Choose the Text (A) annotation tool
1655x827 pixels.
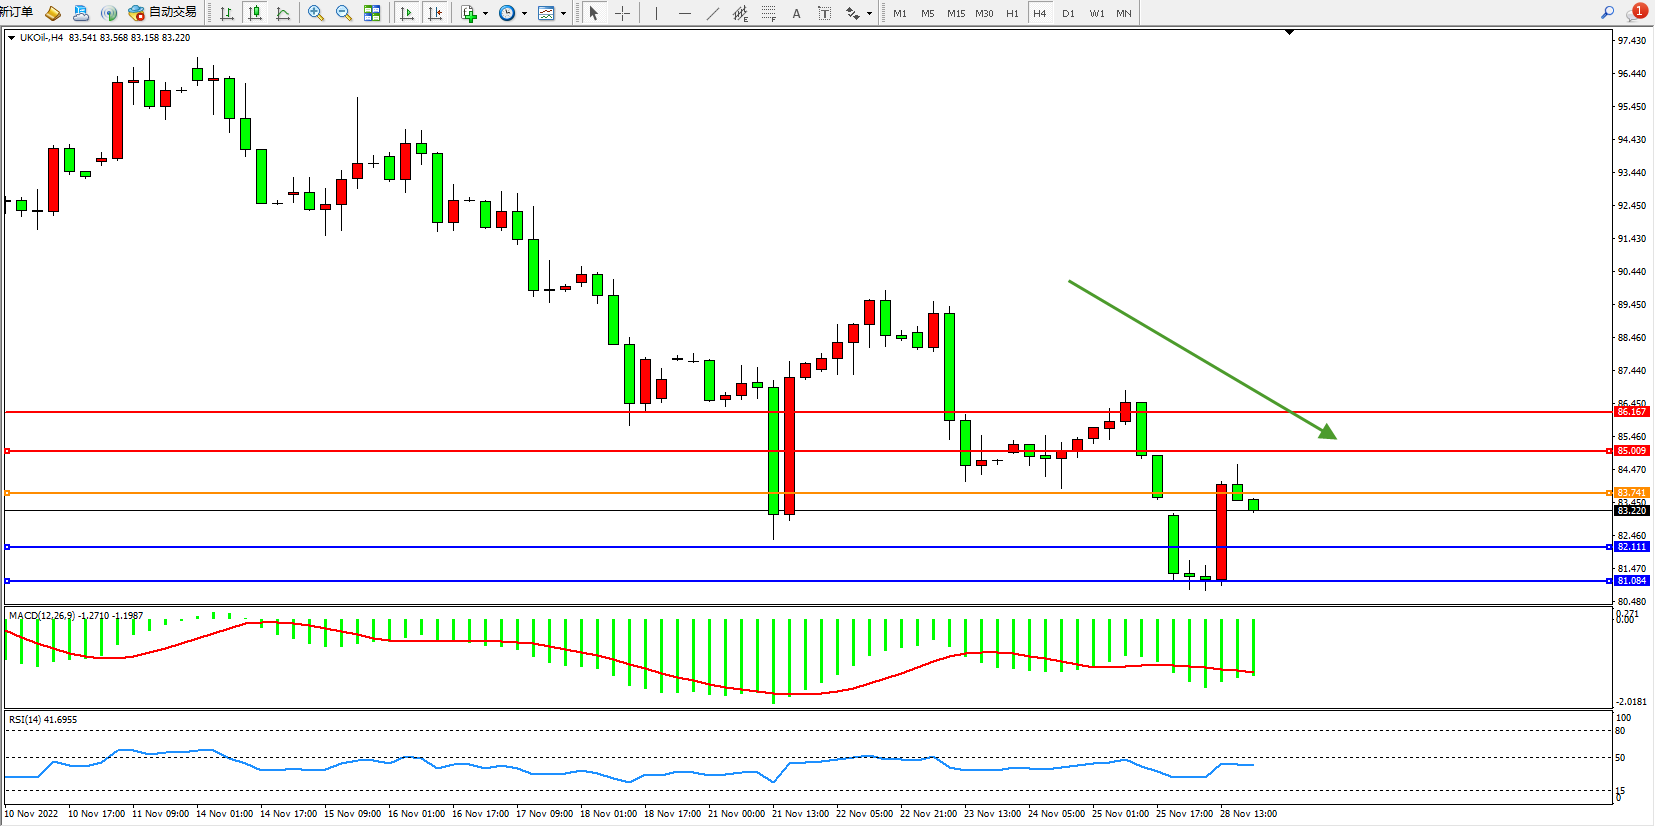(x=796, y=13)
